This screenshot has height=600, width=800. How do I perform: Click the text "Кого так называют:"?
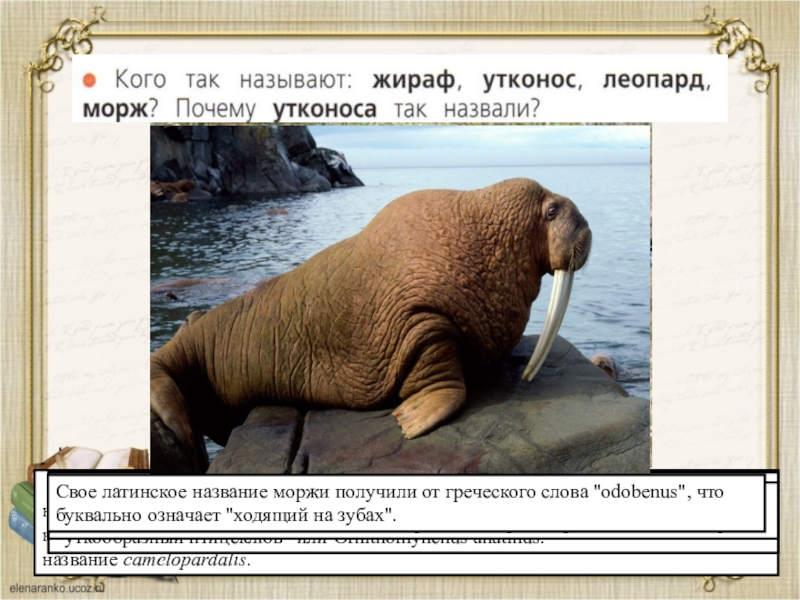234,80
